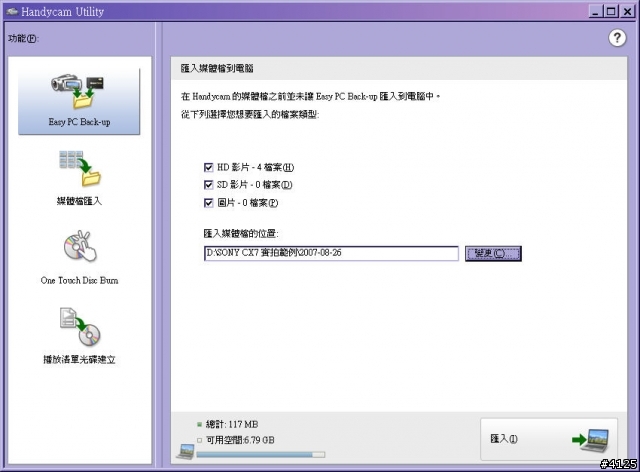Image resolution: width=640 pixels, height=472 pixels.
Task: Toggle the 圖片 - 0 檔案 checkbox
Action: tap(209, 203)
